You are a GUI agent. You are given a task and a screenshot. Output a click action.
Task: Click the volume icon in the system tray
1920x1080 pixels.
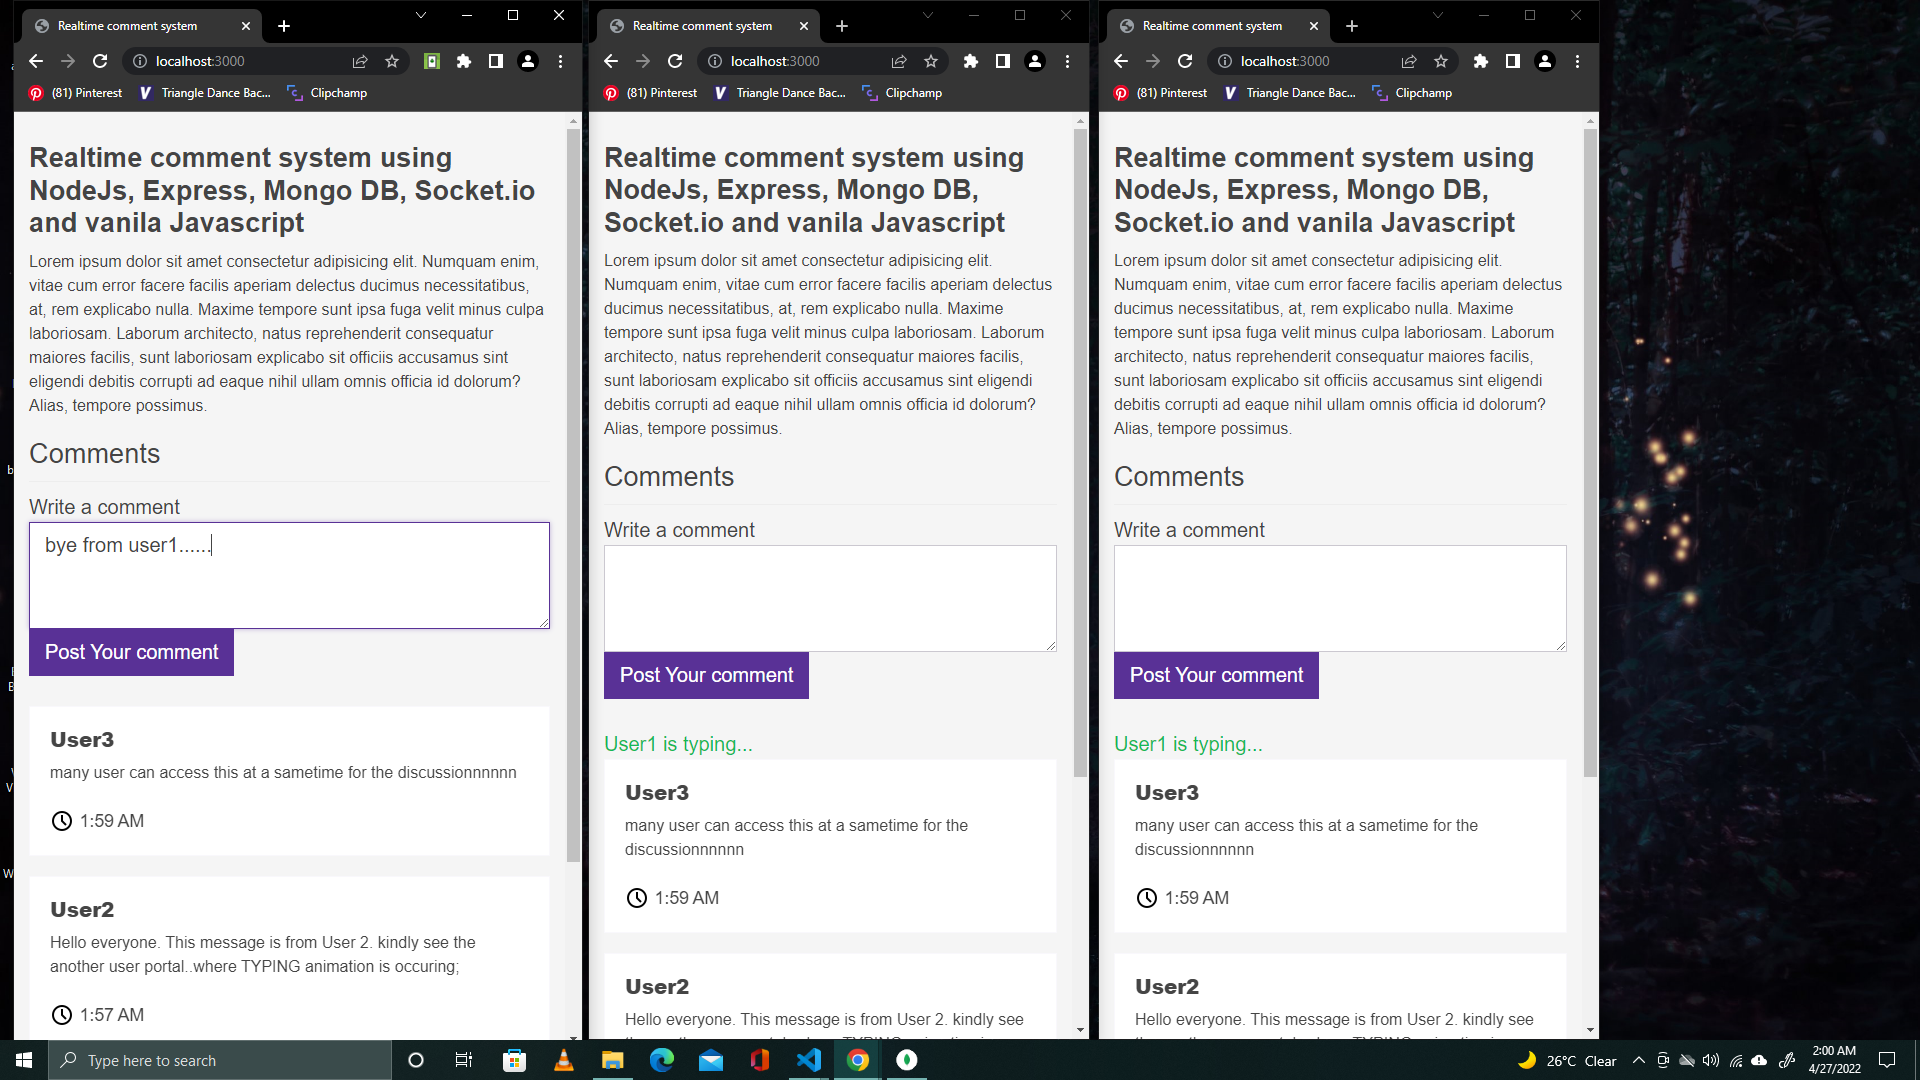pos(1711,1060)
